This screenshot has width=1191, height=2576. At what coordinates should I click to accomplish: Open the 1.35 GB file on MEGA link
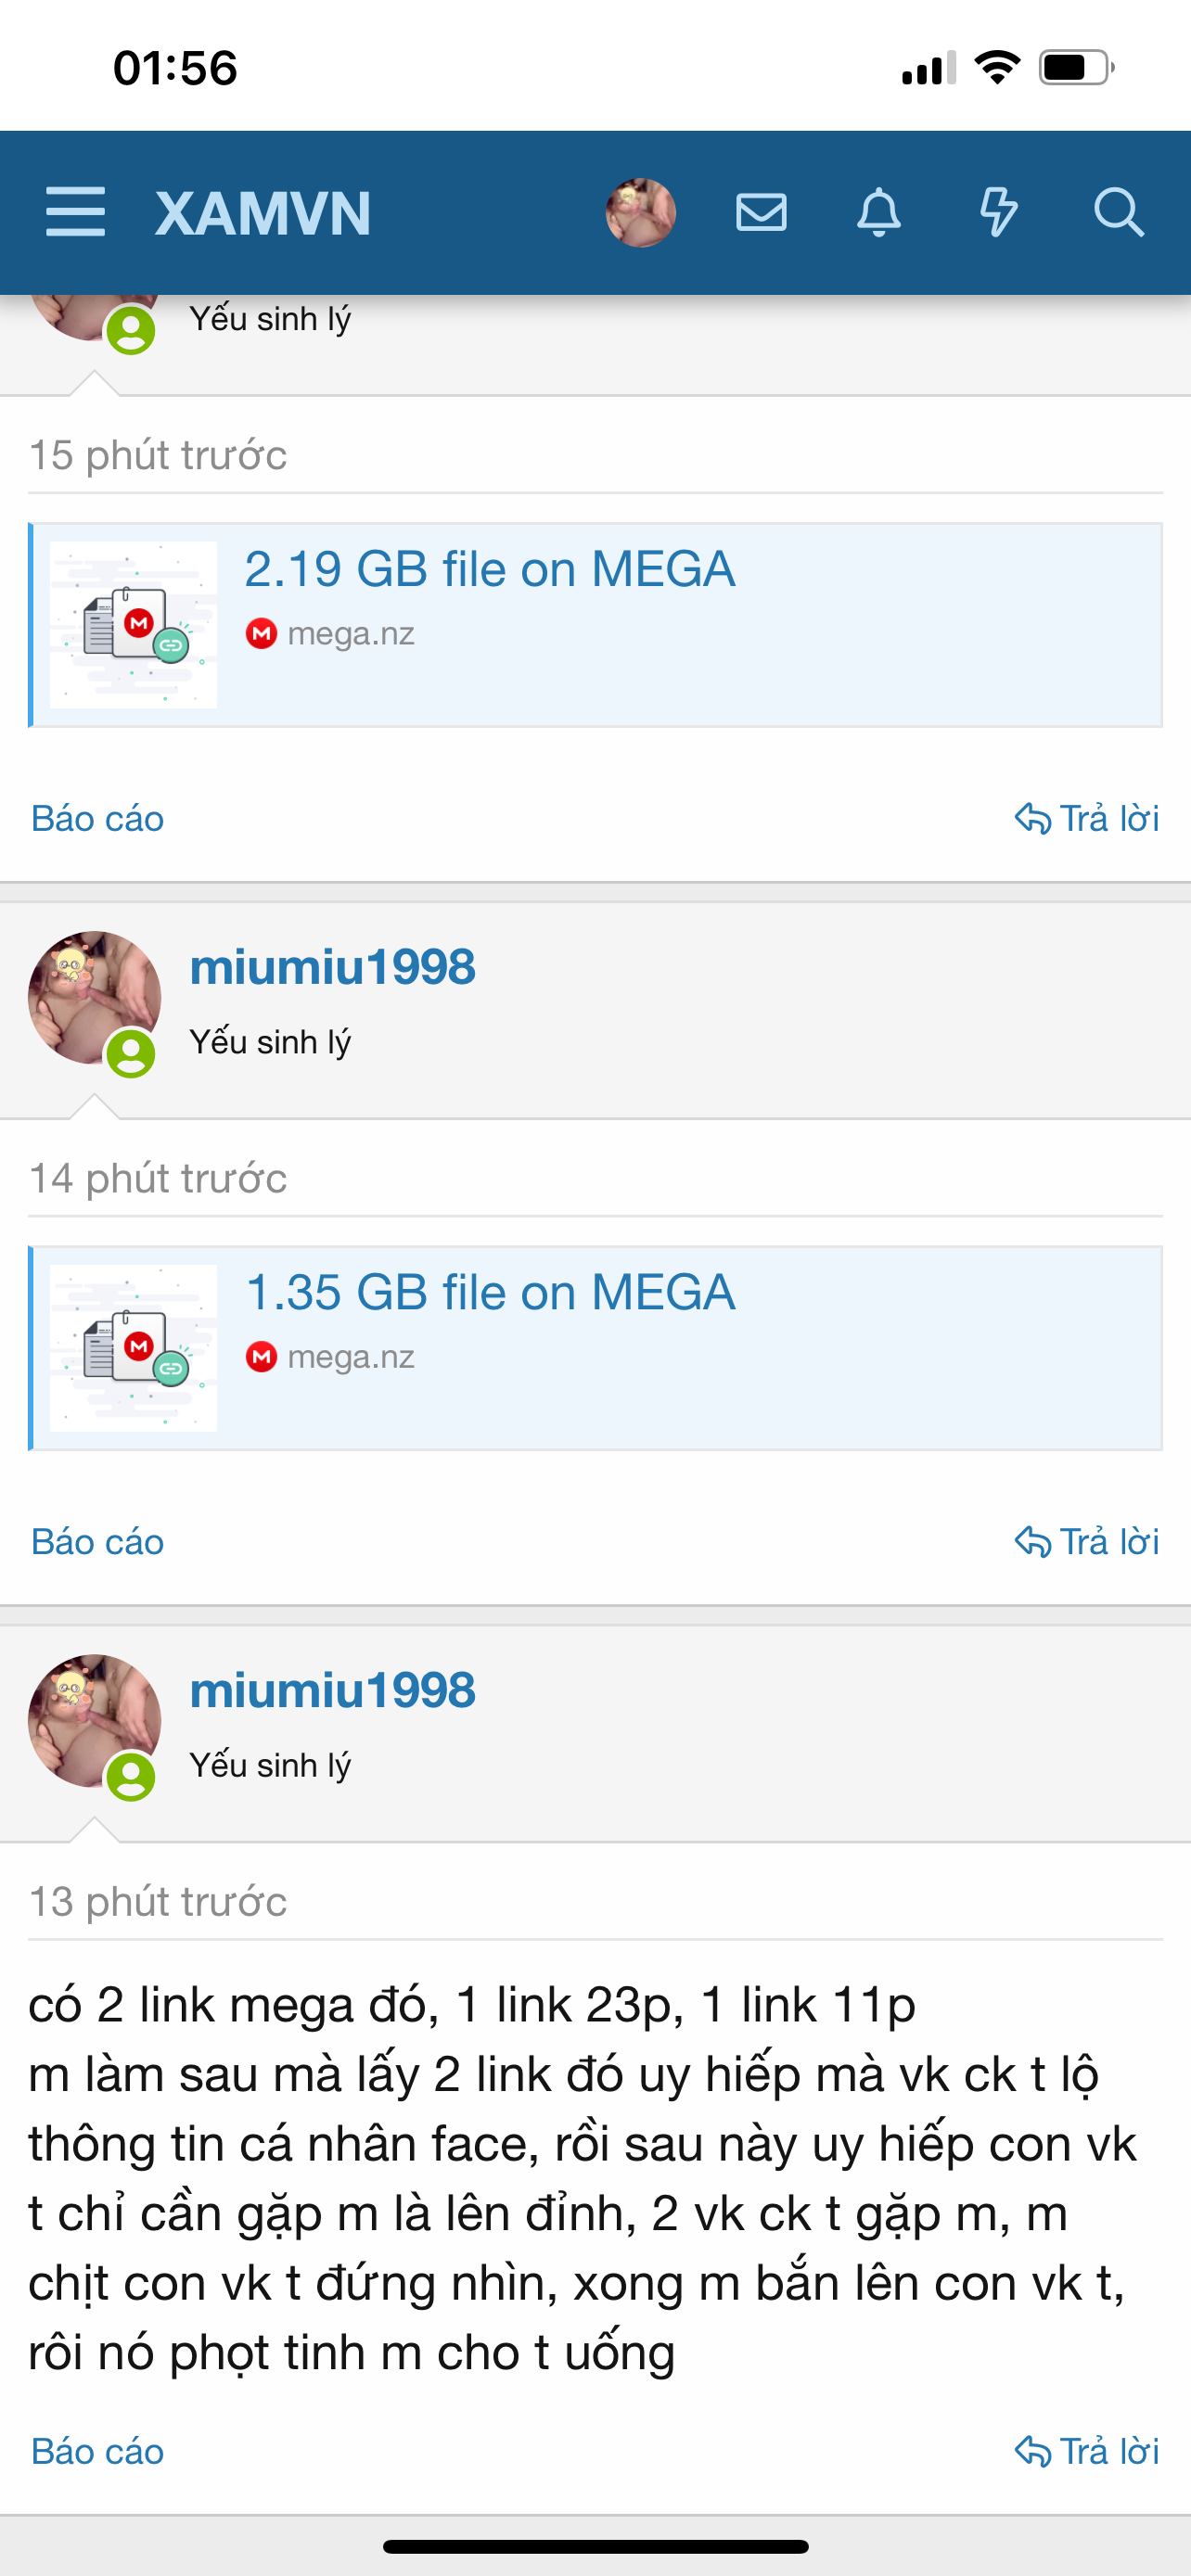coord(490,1292)
